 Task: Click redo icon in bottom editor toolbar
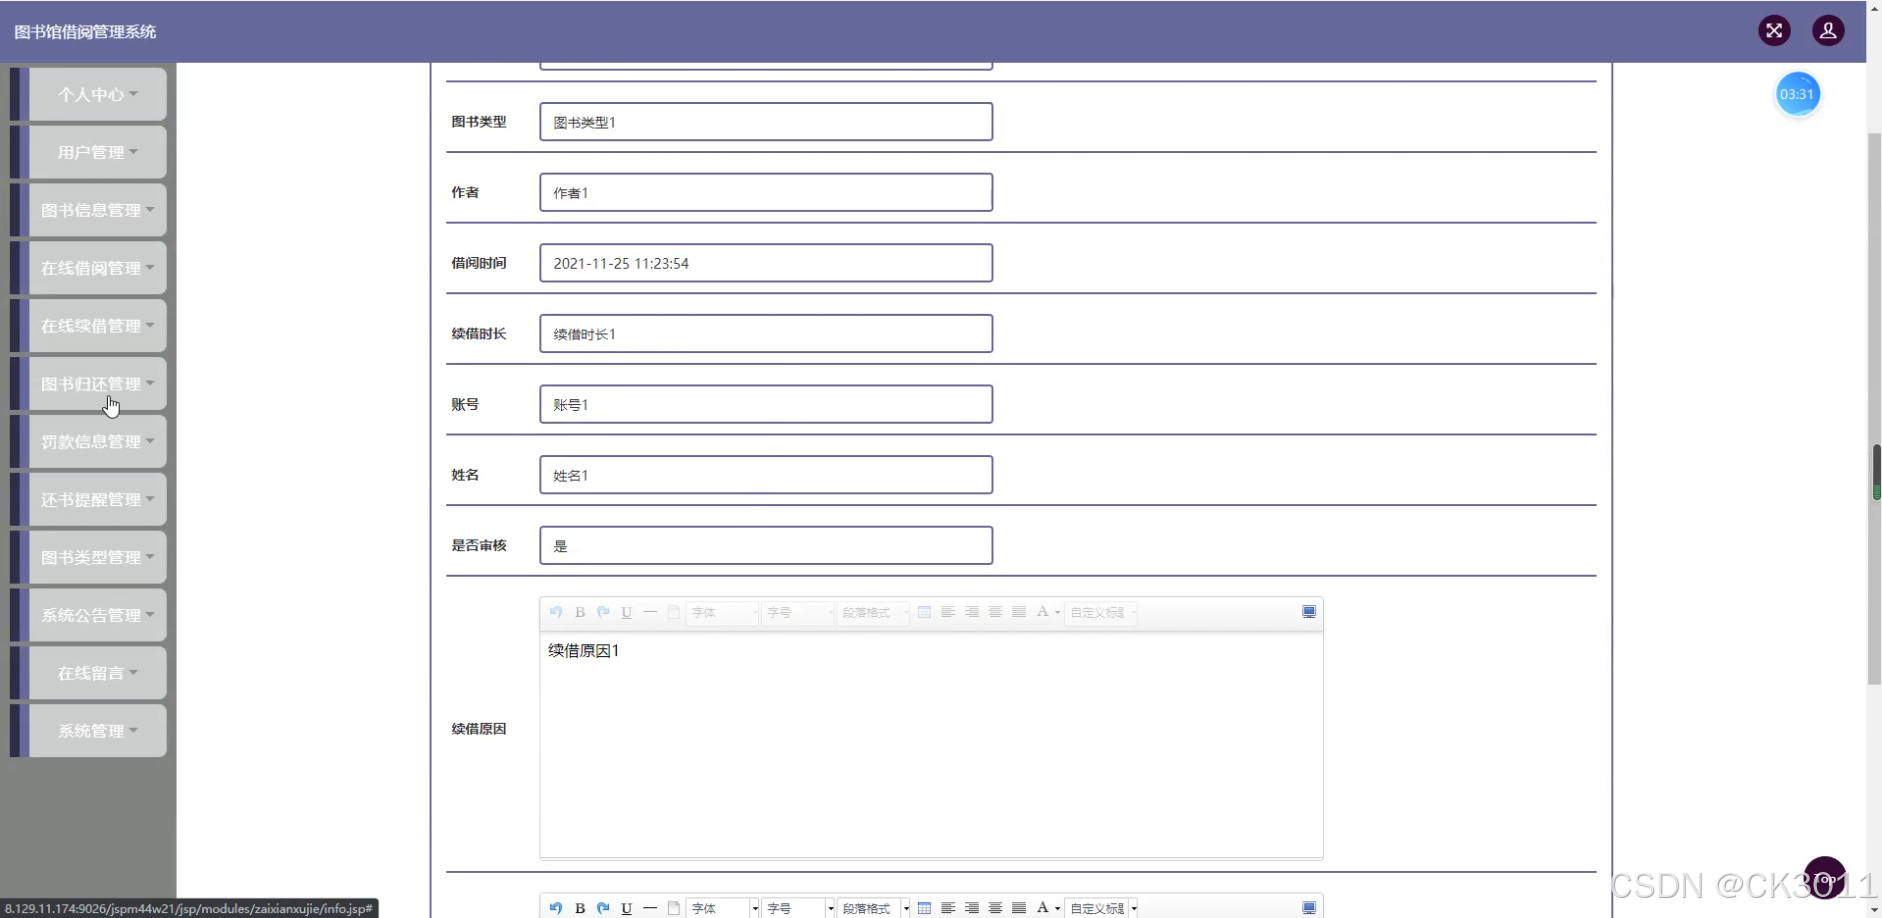pos(603,908)
